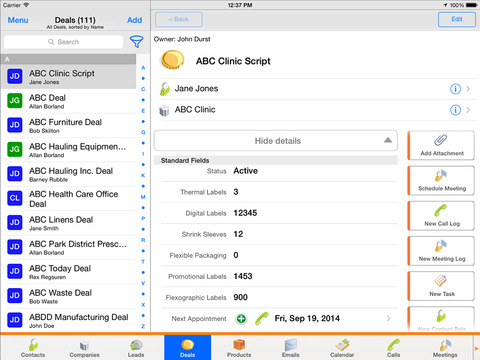Open the Products tab
480x360 pixels.
(239, 348)
